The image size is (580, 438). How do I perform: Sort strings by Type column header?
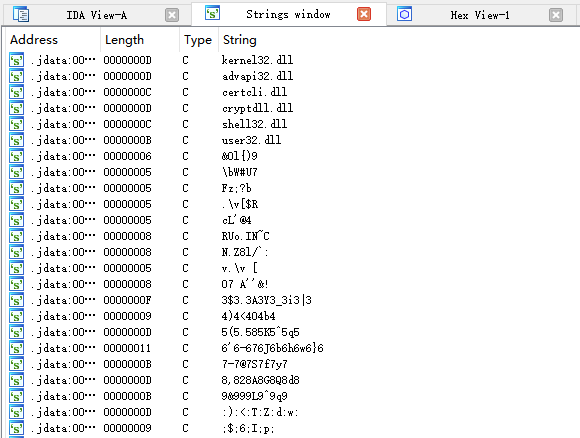coord(199,40)
